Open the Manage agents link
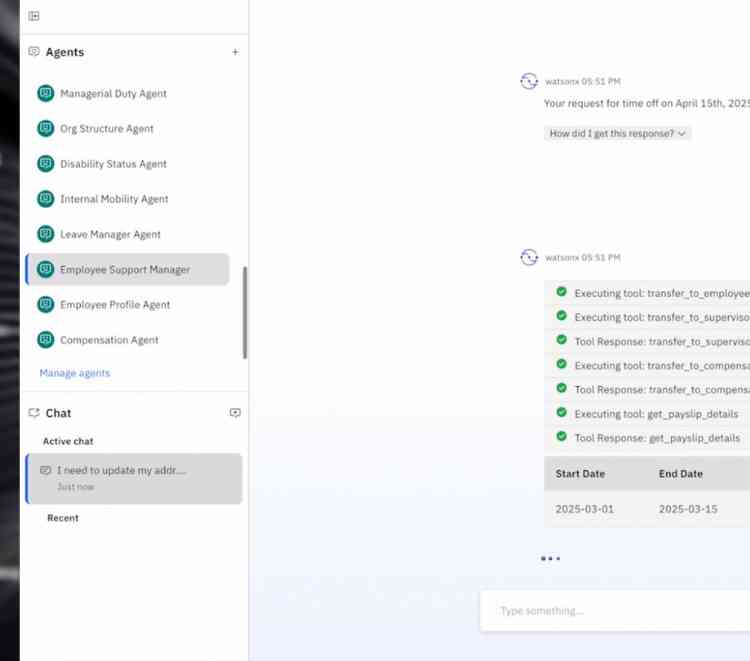The image size is (750, 661). pos(75,373)
